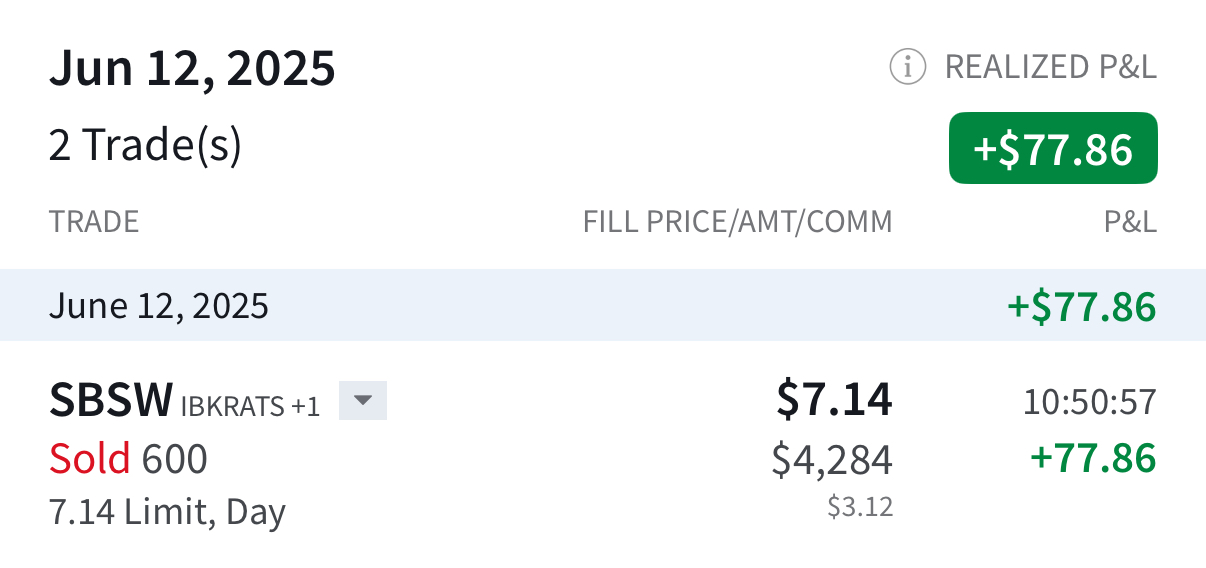Click the info icon beside REALIZED P&L

click(907, 67)
